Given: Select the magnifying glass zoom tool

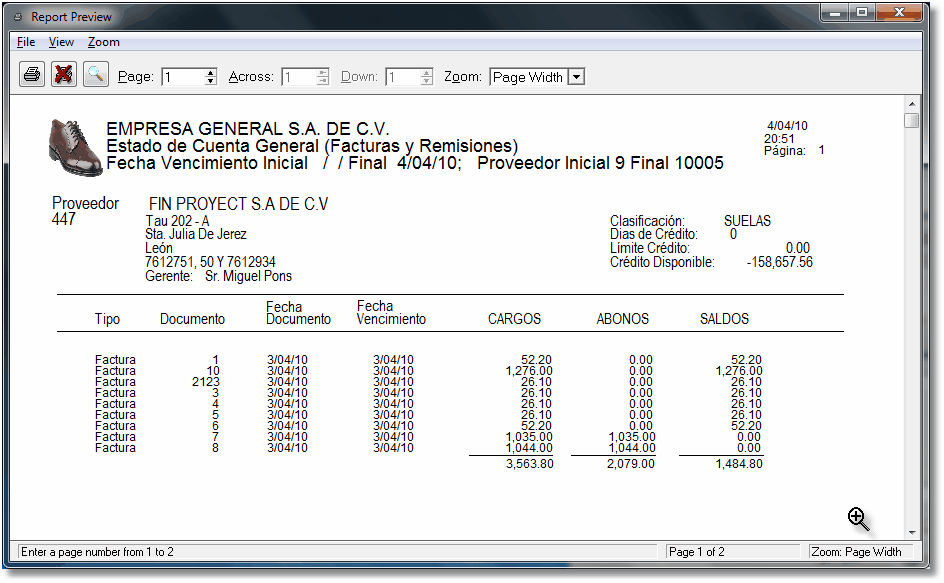Looking at the screenshot, I should [95, 74].
